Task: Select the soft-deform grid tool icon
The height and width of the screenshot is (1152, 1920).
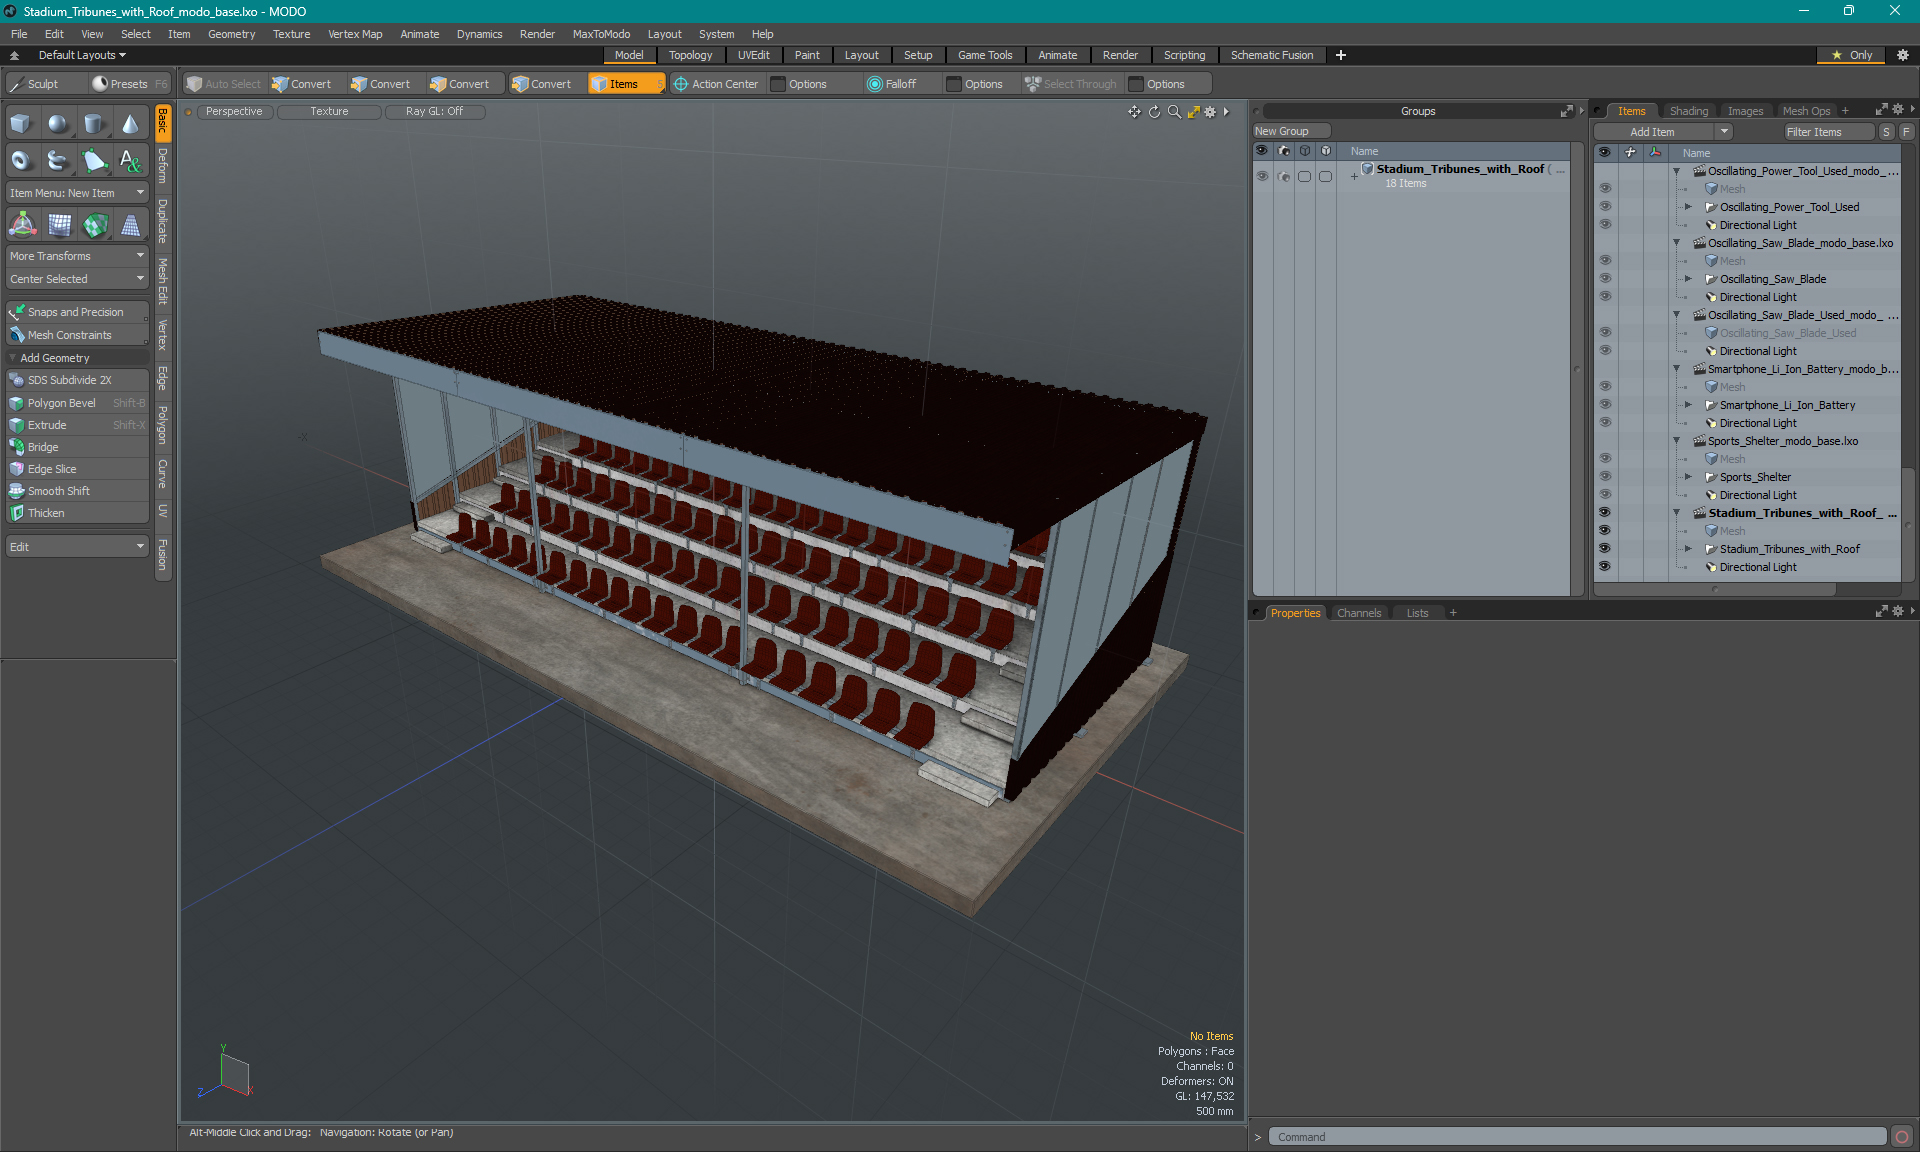Action: 59,225
